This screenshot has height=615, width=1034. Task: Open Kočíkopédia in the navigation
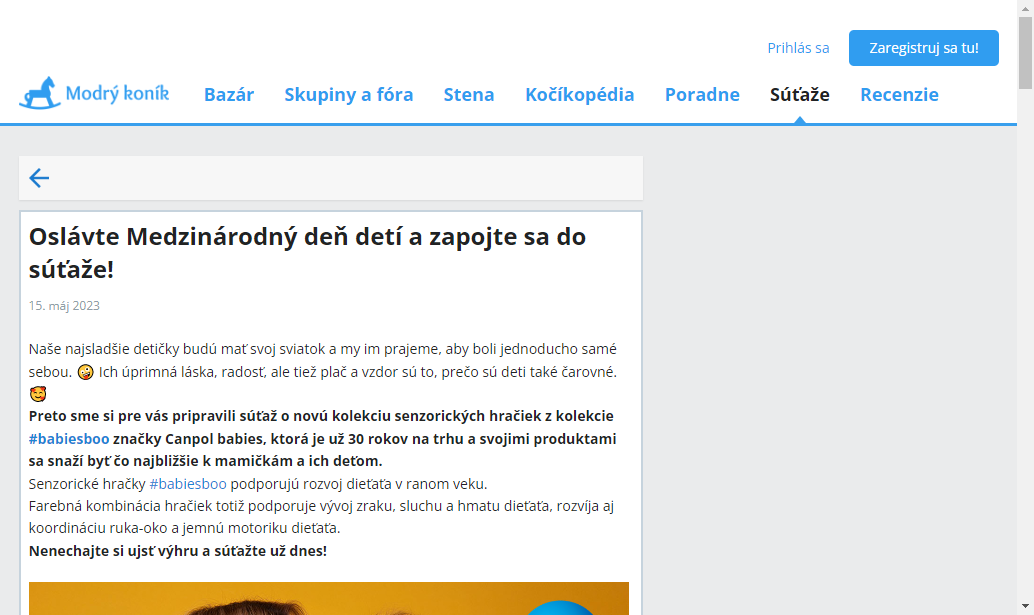[580, 94]
